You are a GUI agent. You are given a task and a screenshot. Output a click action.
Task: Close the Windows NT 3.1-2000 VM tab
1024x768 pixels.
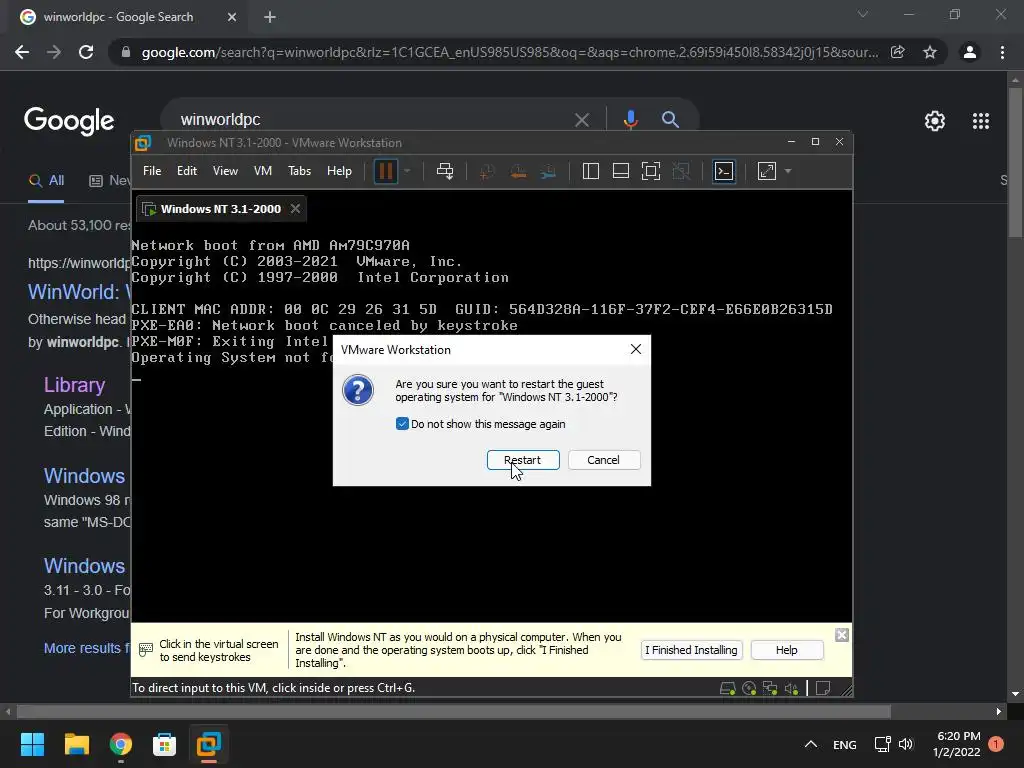click(x=295, y=208)
